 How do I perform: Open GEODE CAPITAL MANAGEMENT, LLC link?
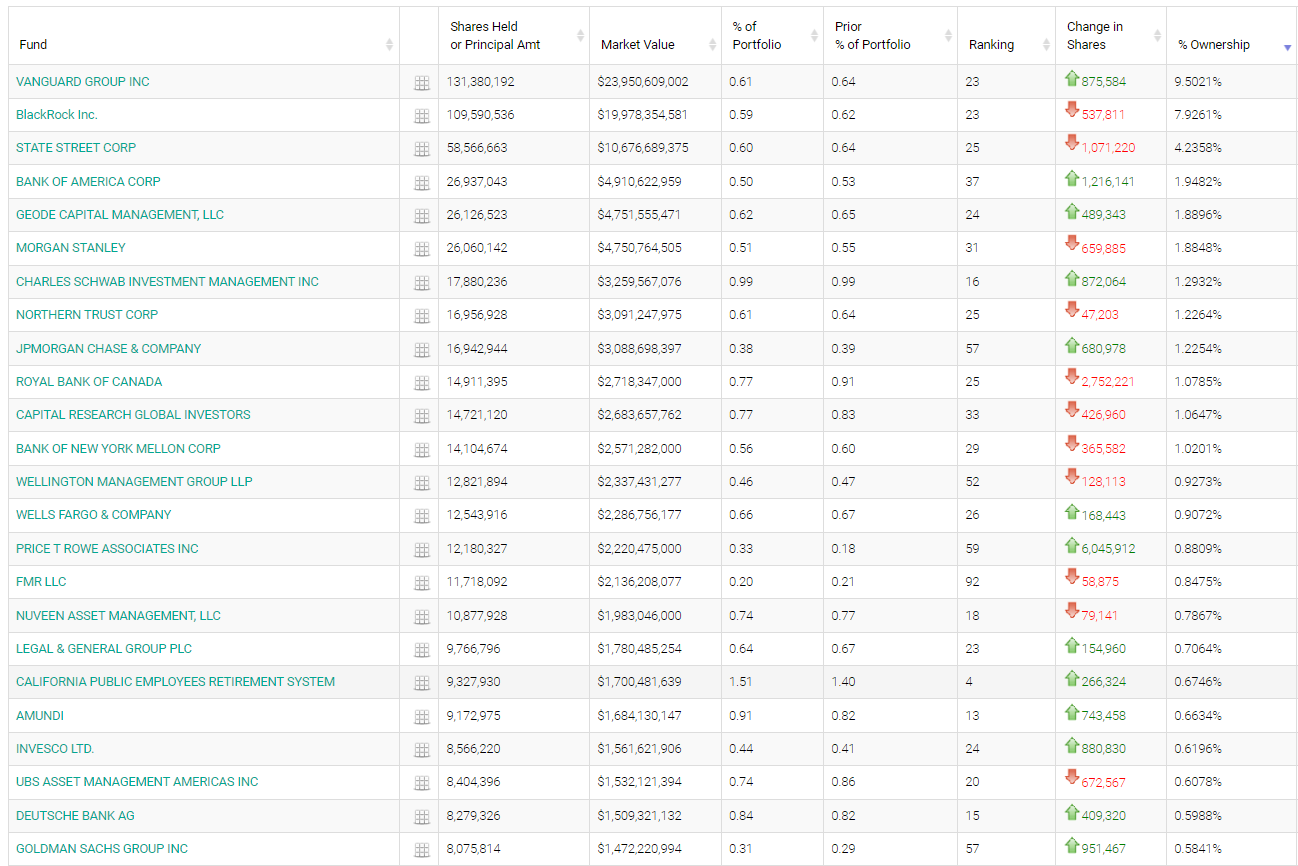(x=120, y=215)
